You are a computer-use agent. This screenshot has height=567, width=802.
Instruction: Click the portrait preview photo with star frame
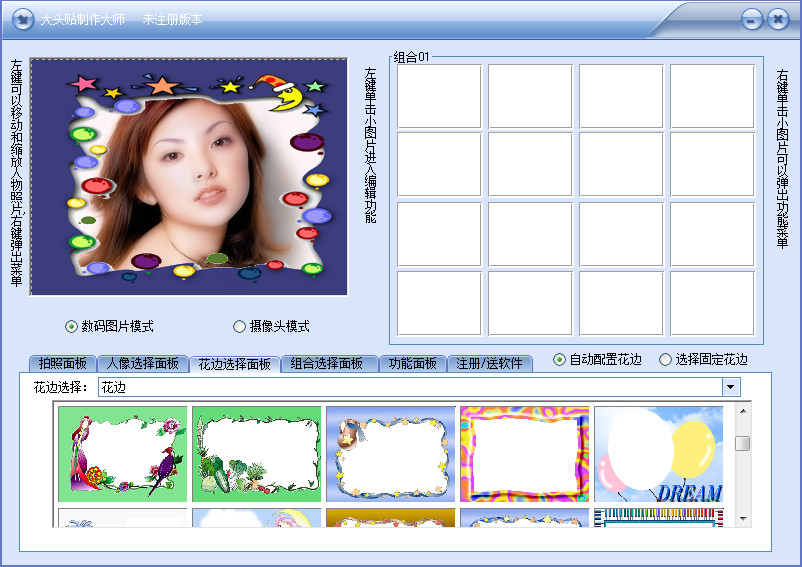tap(189, 177)
